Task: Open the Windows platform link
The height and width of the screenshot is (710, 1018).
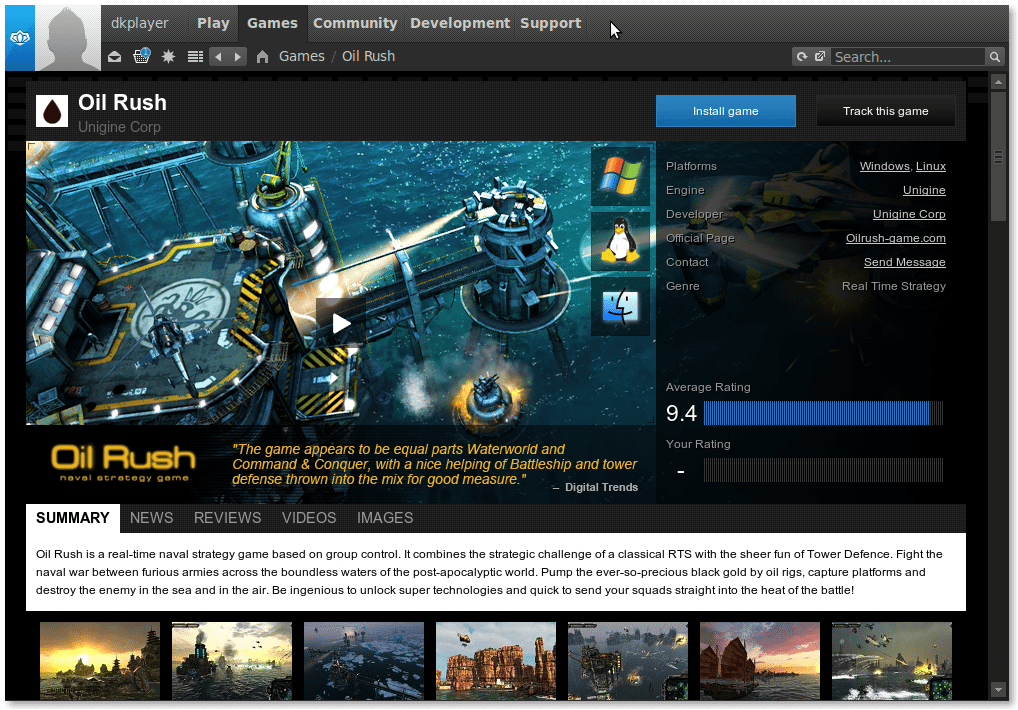Action: coord(884,166)
